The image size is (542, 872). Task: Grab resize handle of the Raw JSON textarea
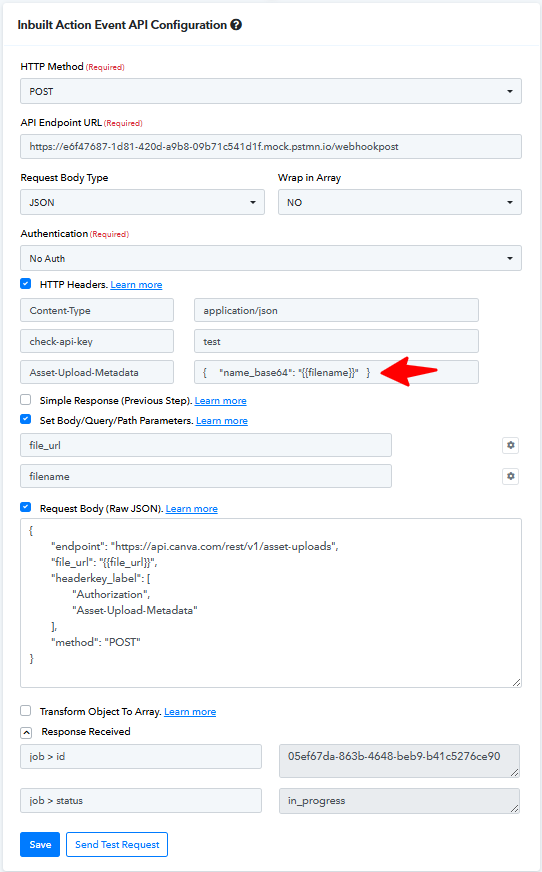516,682
